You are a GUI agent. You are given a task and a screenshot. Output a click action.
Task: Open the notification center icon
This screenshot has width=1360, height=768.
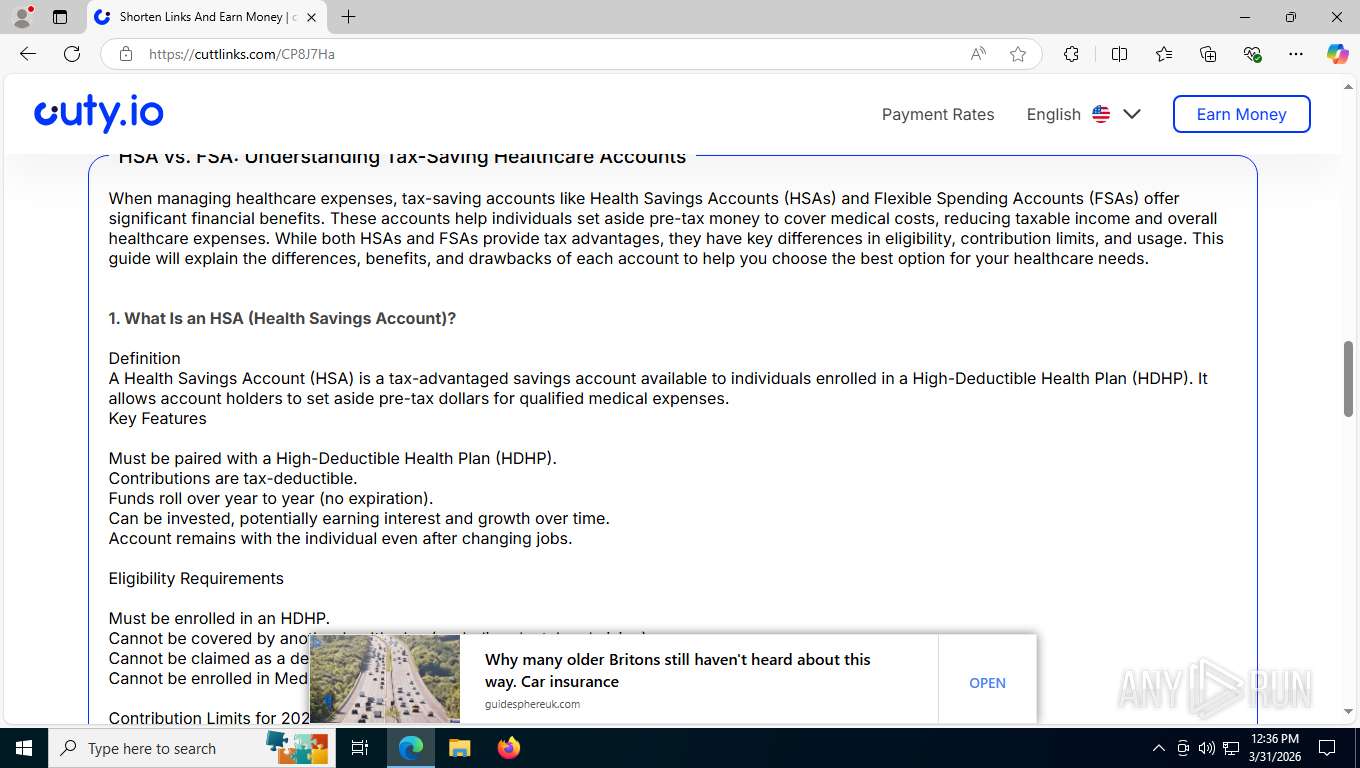tap(1327, 748)
